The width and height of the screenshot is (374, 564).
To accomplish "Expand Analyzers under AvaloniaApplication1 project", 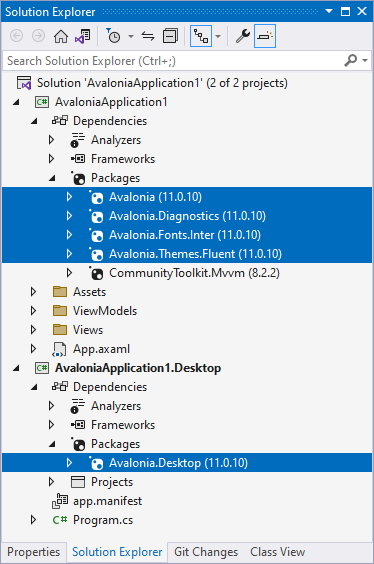I will [x=51, y=140].
